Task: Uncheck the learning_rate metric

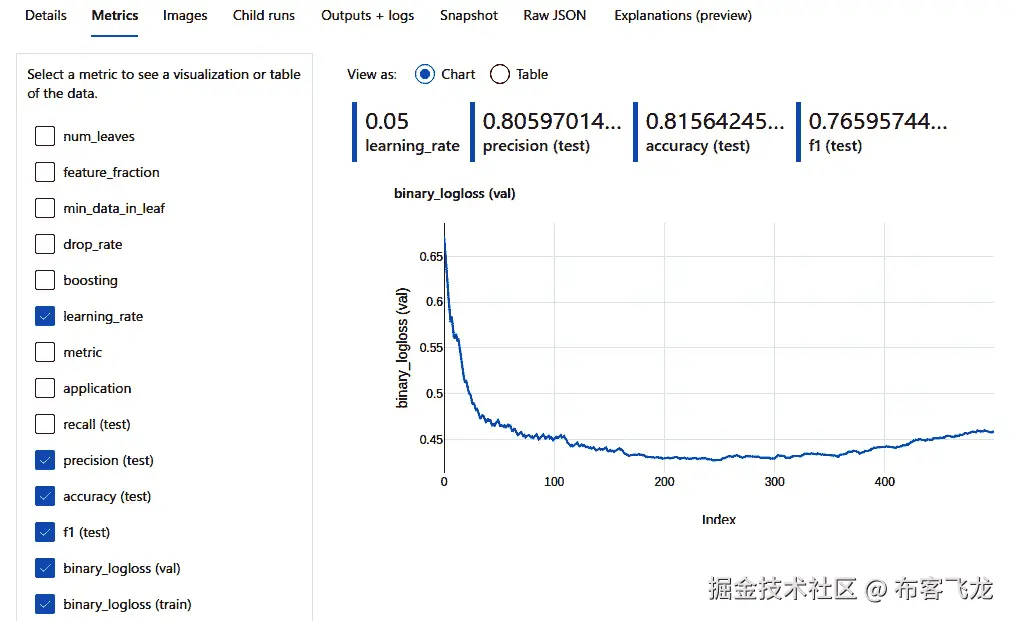Action: [x=44, y=316]
